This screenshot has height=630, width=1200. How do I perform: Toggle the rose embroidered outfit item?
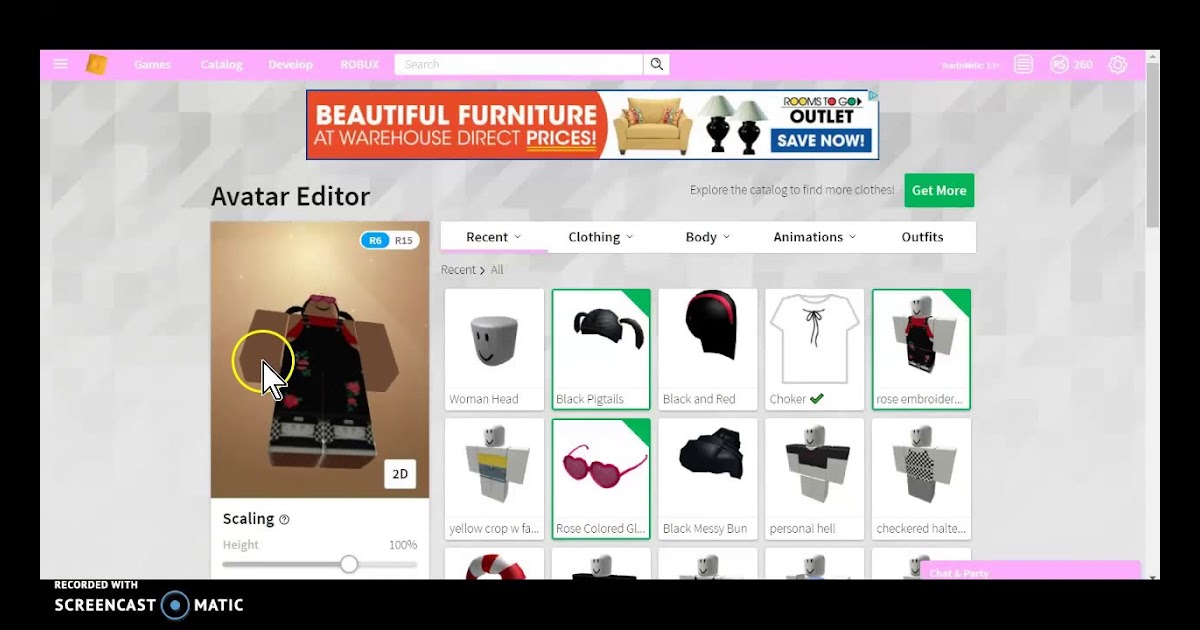(922, 349)
